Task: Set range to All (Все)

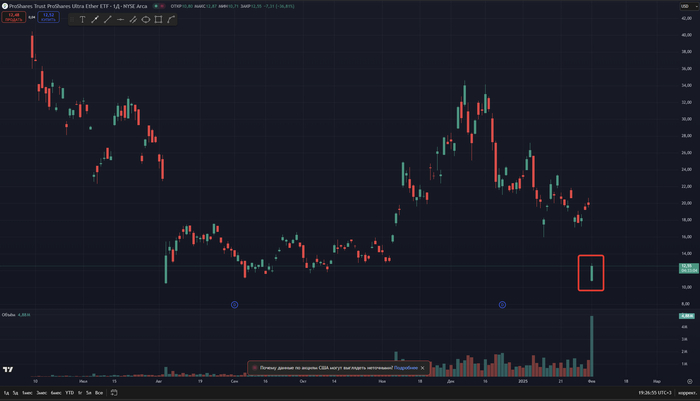Action: coord(99,393)
